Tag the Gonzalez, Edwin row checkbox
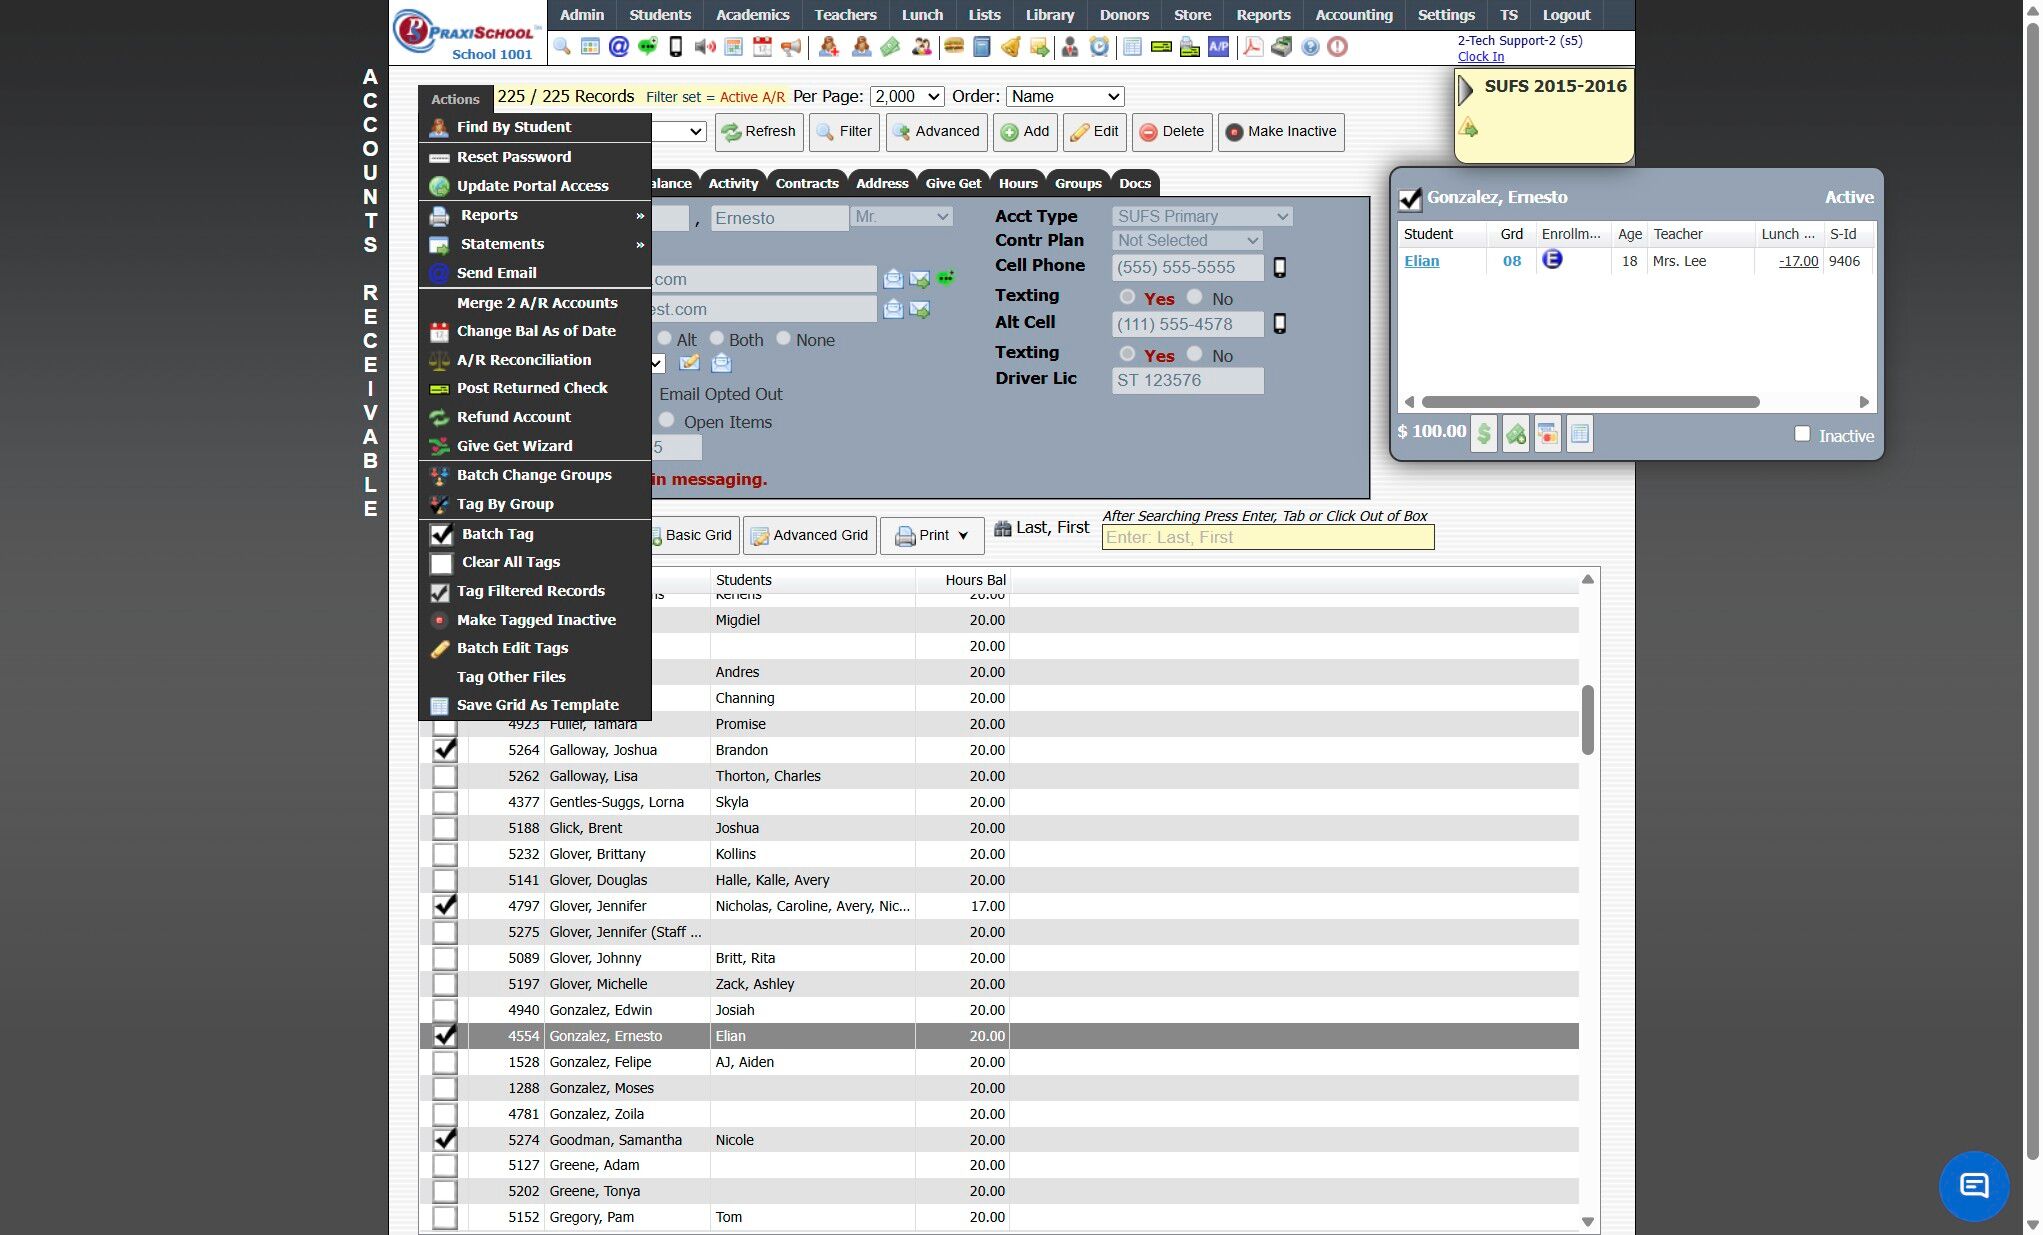This screenshot has height=1235, width=2043. pos(444,1010)
